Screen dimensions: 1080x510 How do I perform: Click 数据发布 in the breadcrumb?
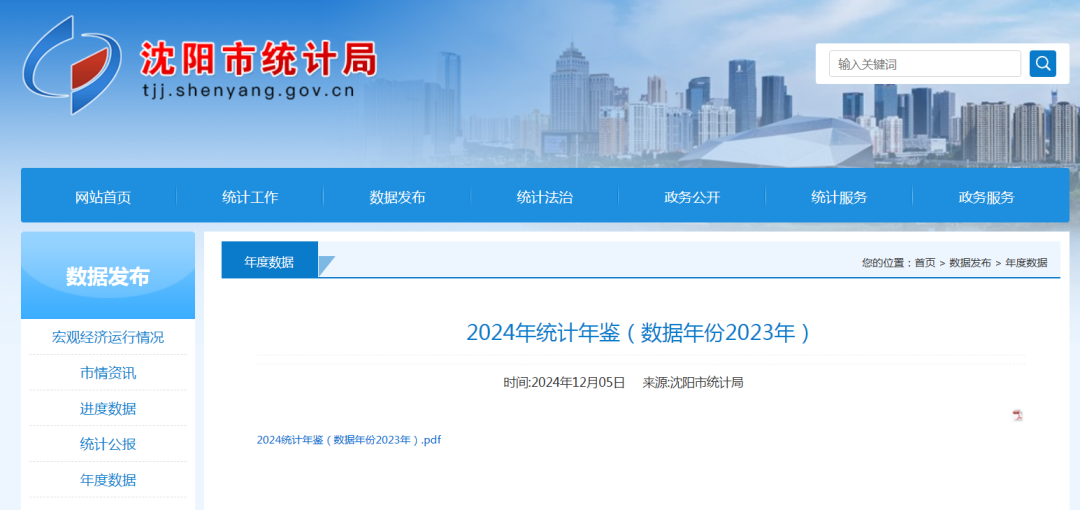coord(970,263)
